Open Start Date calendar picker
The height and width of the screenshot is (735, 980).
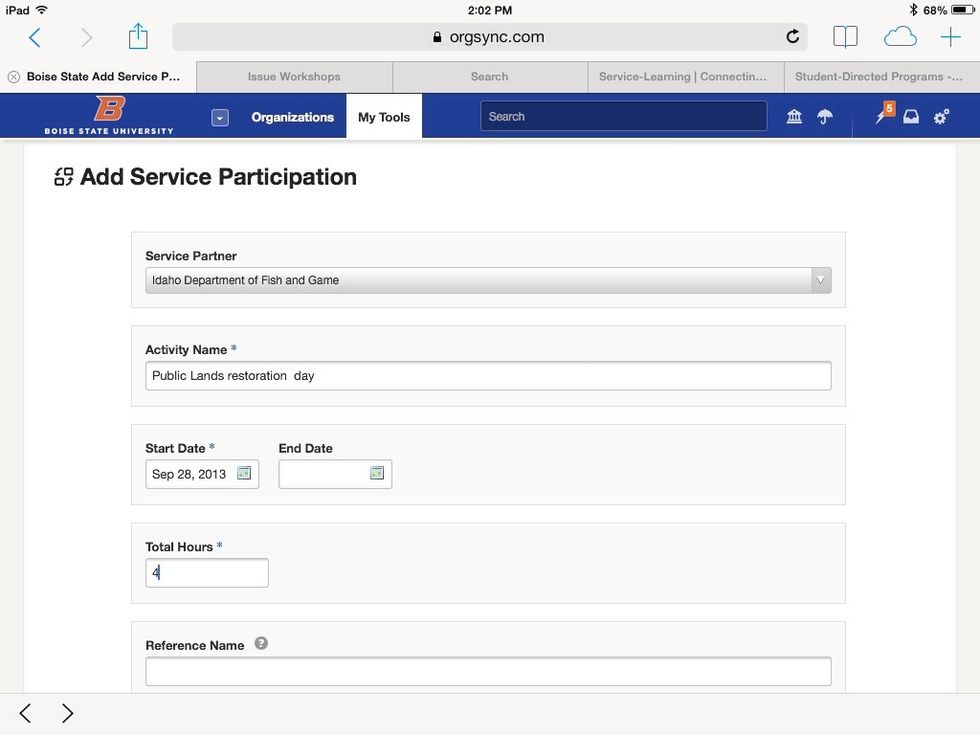[x=244, y=474]
